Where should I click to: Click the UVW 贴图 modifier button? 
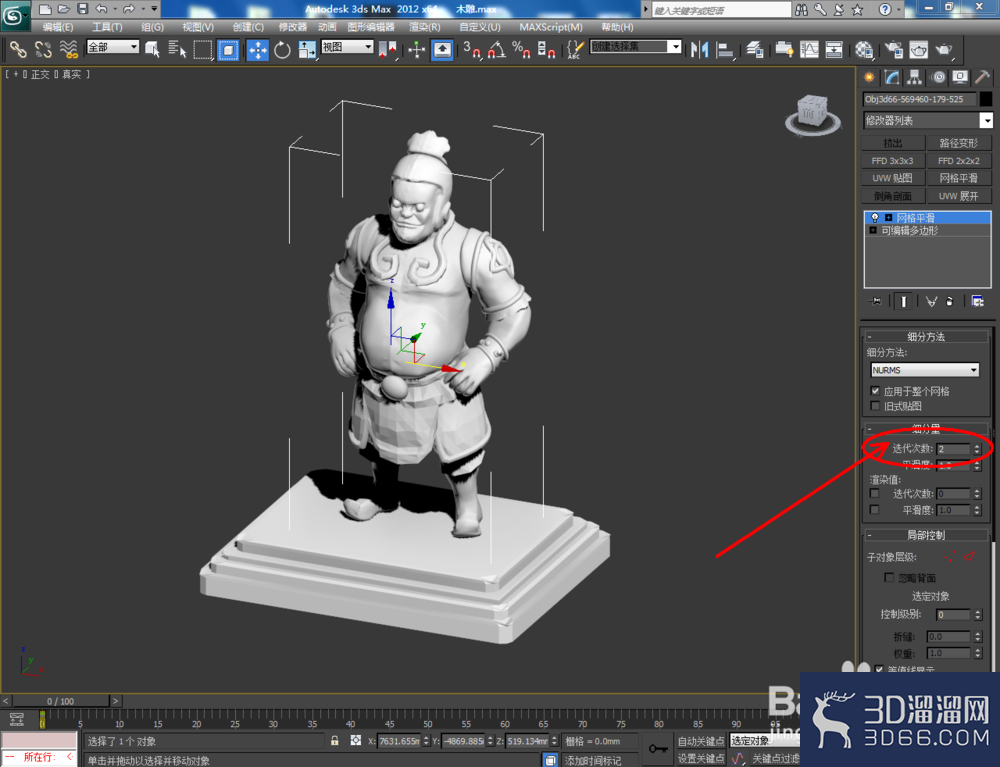tap(892, 178)
